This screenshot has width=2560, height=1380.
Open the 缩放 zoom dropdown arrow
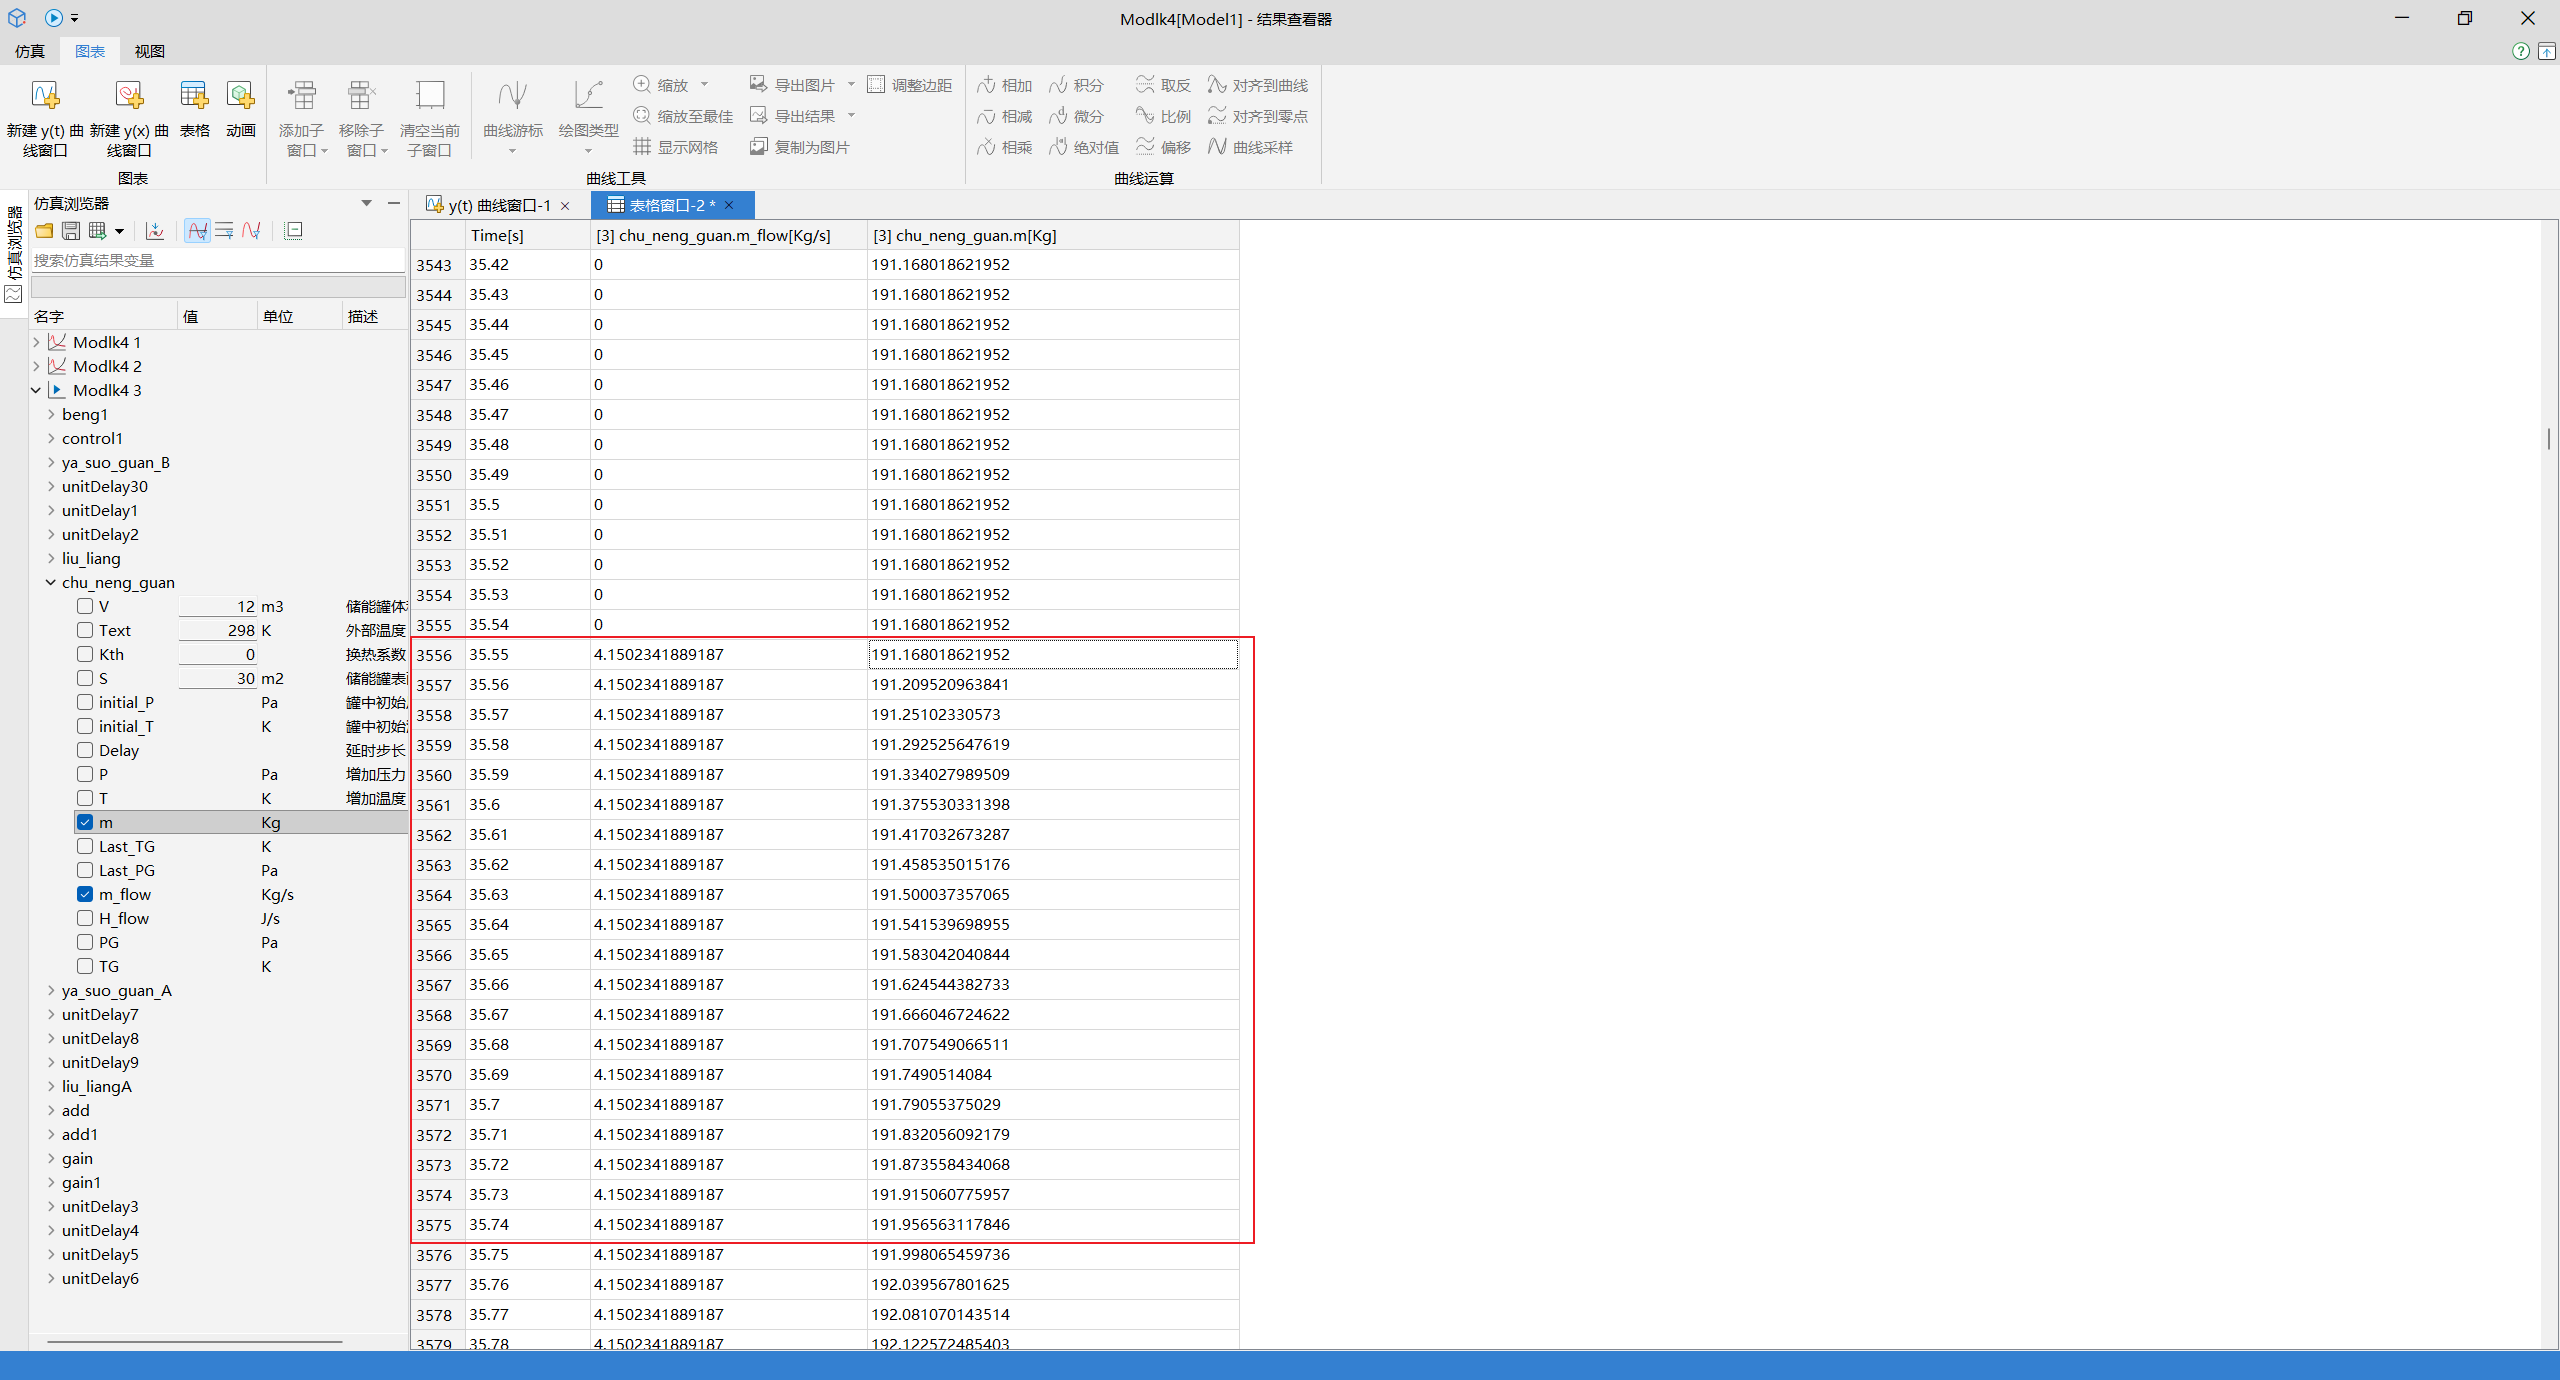(704, 85)
